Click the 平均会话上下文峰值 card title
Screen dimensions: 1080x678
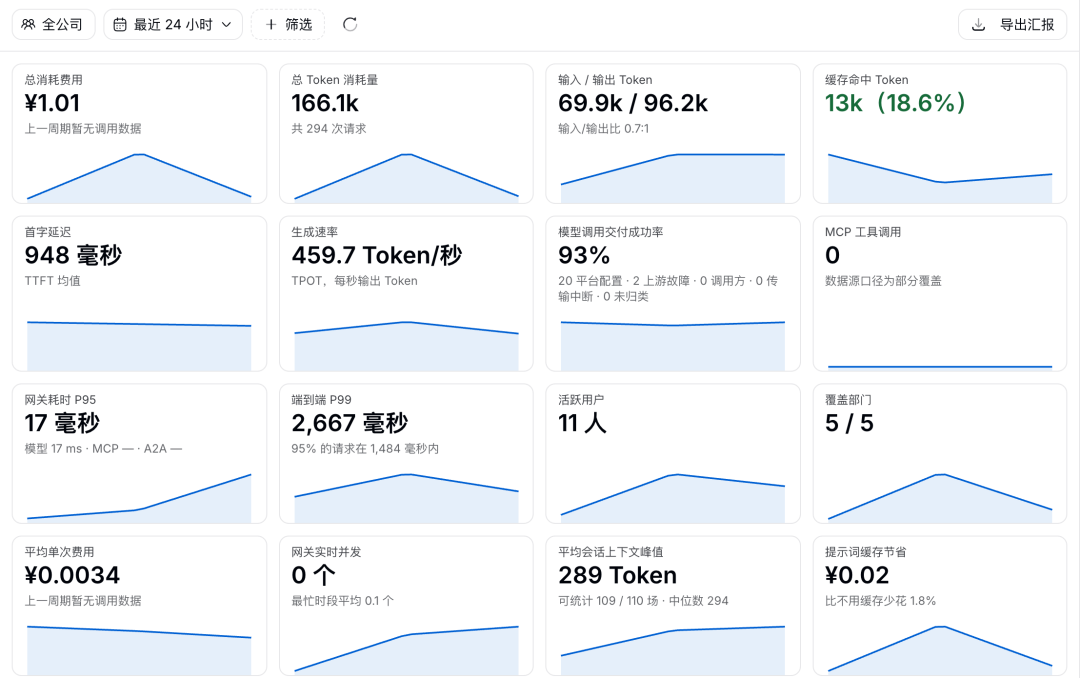pos(611,552)
